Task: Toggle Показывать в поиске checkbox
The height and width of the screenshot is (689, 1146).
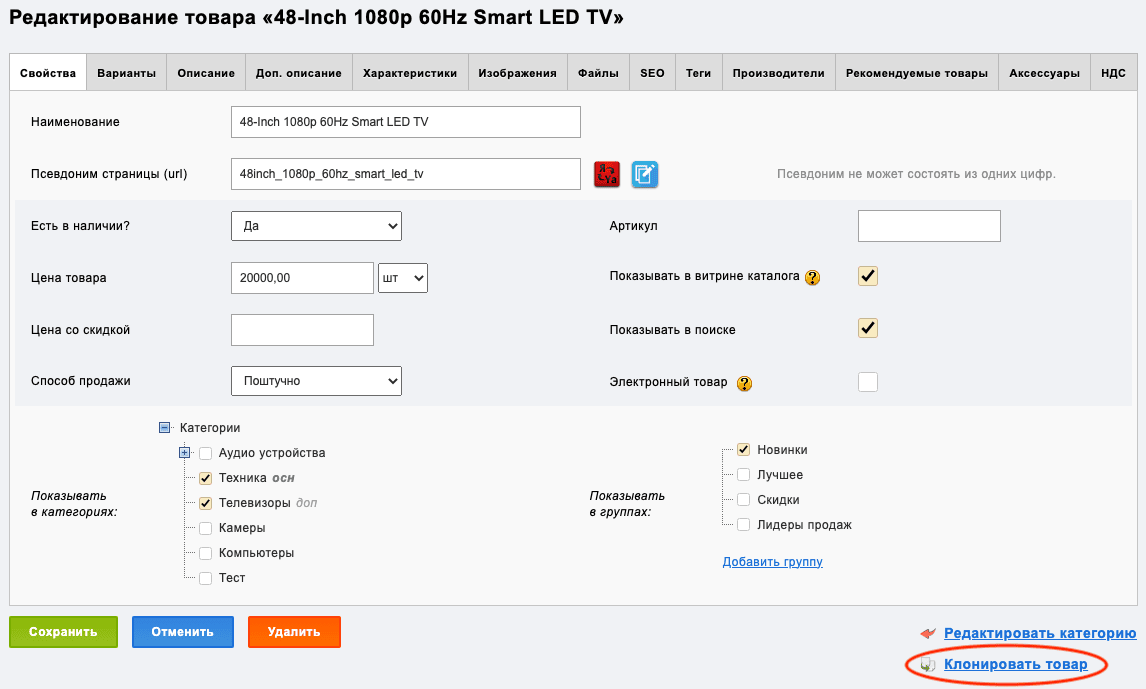Action: point(868,328)
